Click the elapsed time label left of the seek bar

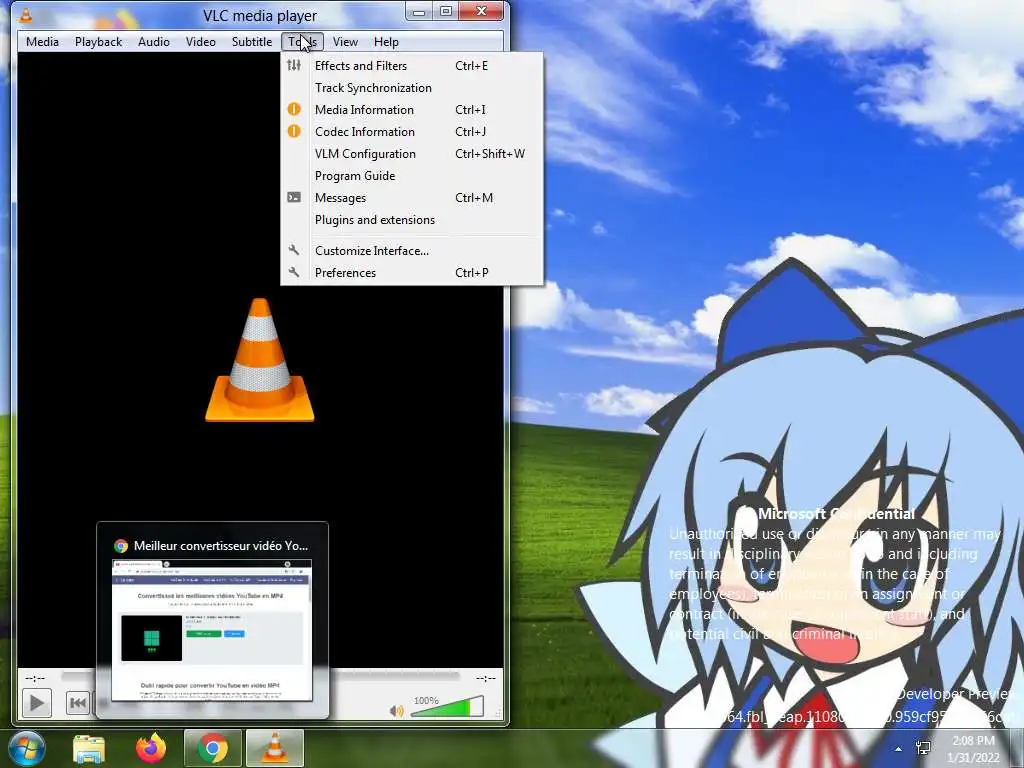point(35,678)
